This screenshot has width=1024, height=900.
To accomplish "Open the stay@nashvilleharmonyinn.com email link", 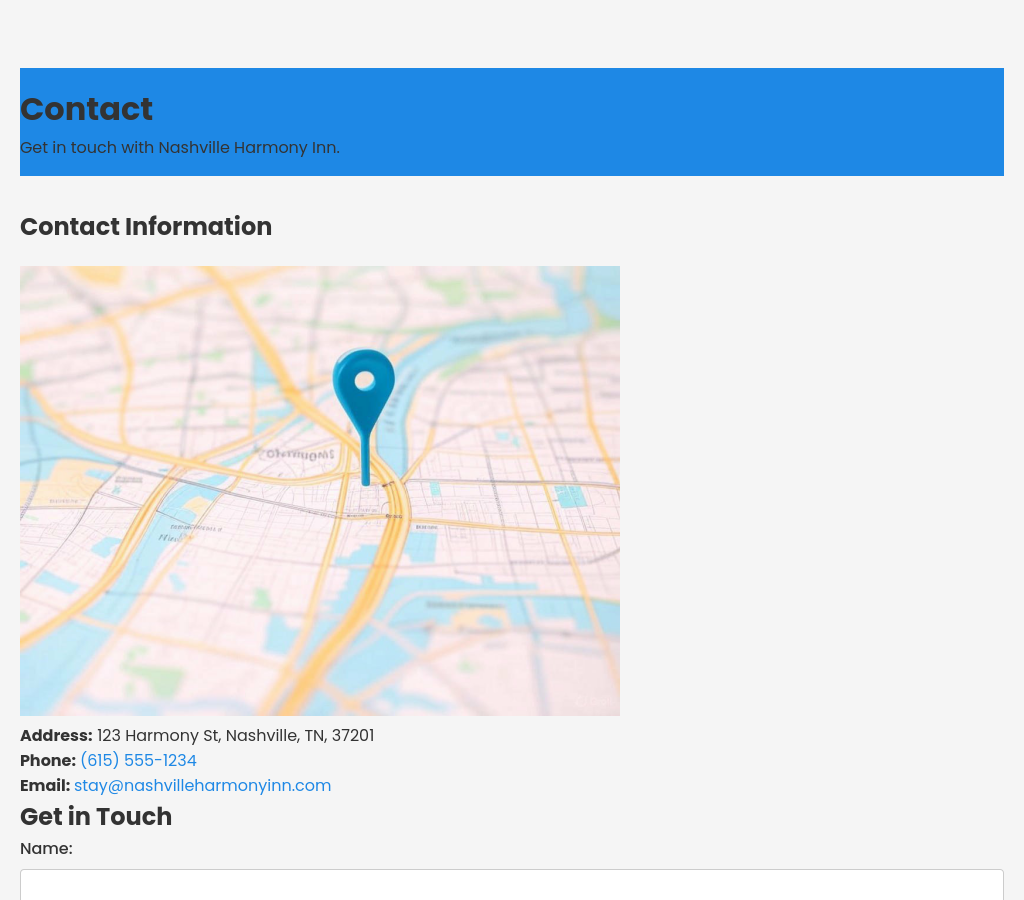I will coord(202,786).
